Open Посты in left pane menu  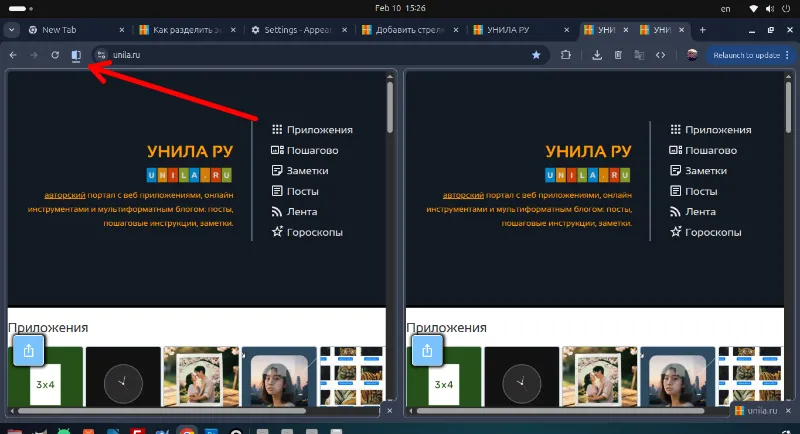coord(295,191)
